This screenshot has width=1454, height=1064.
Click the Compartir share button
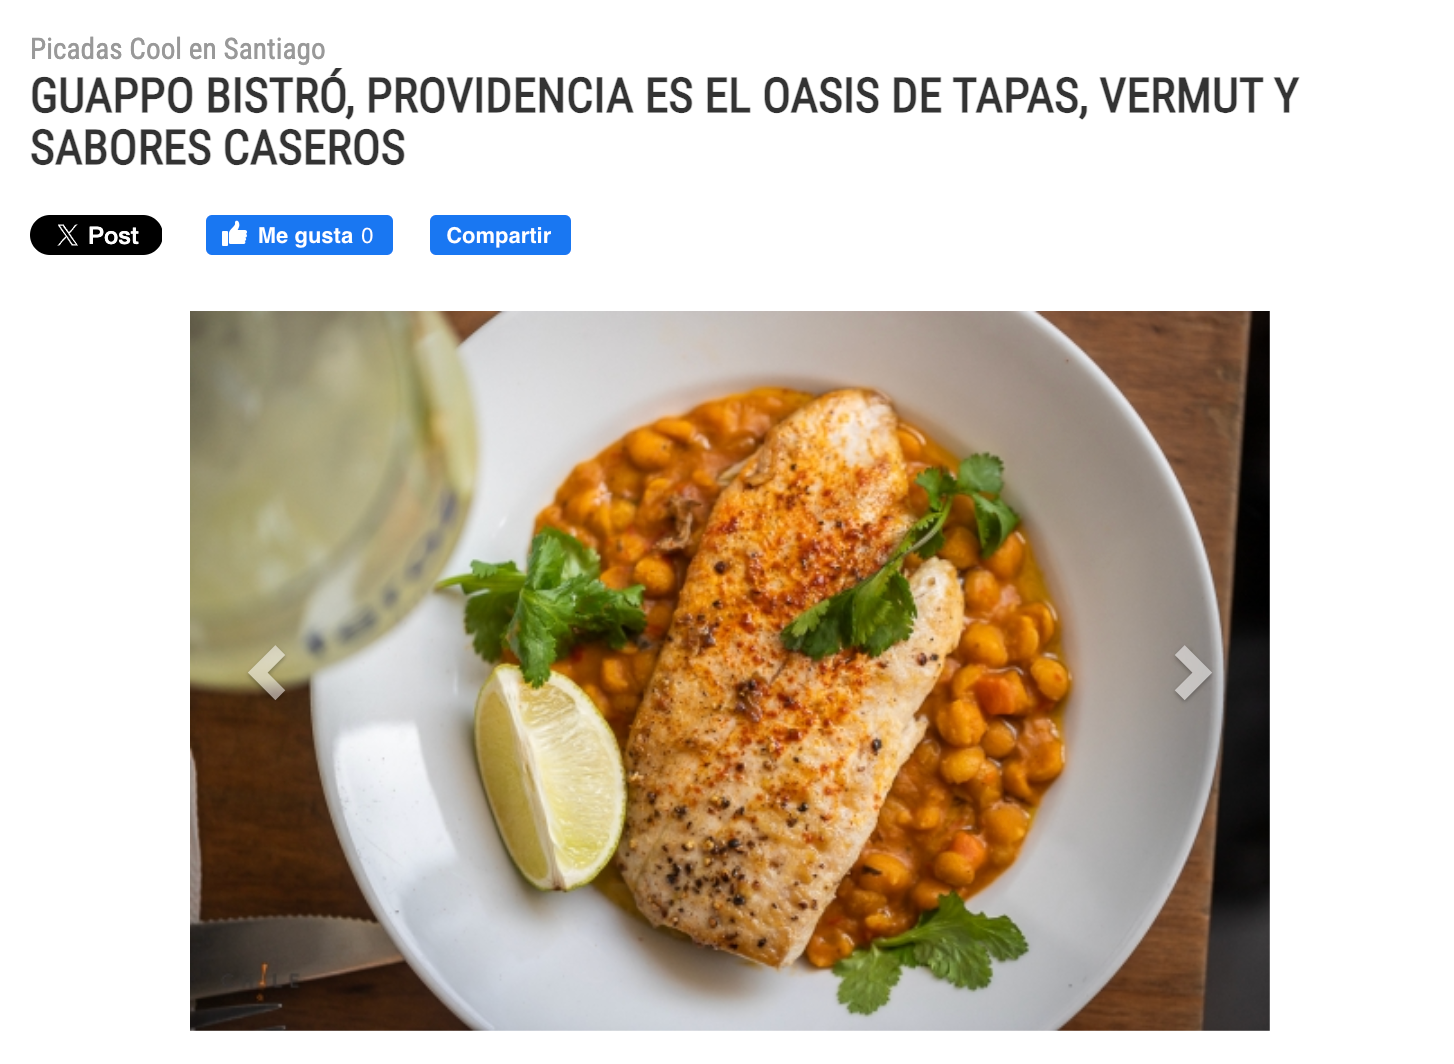500,235
